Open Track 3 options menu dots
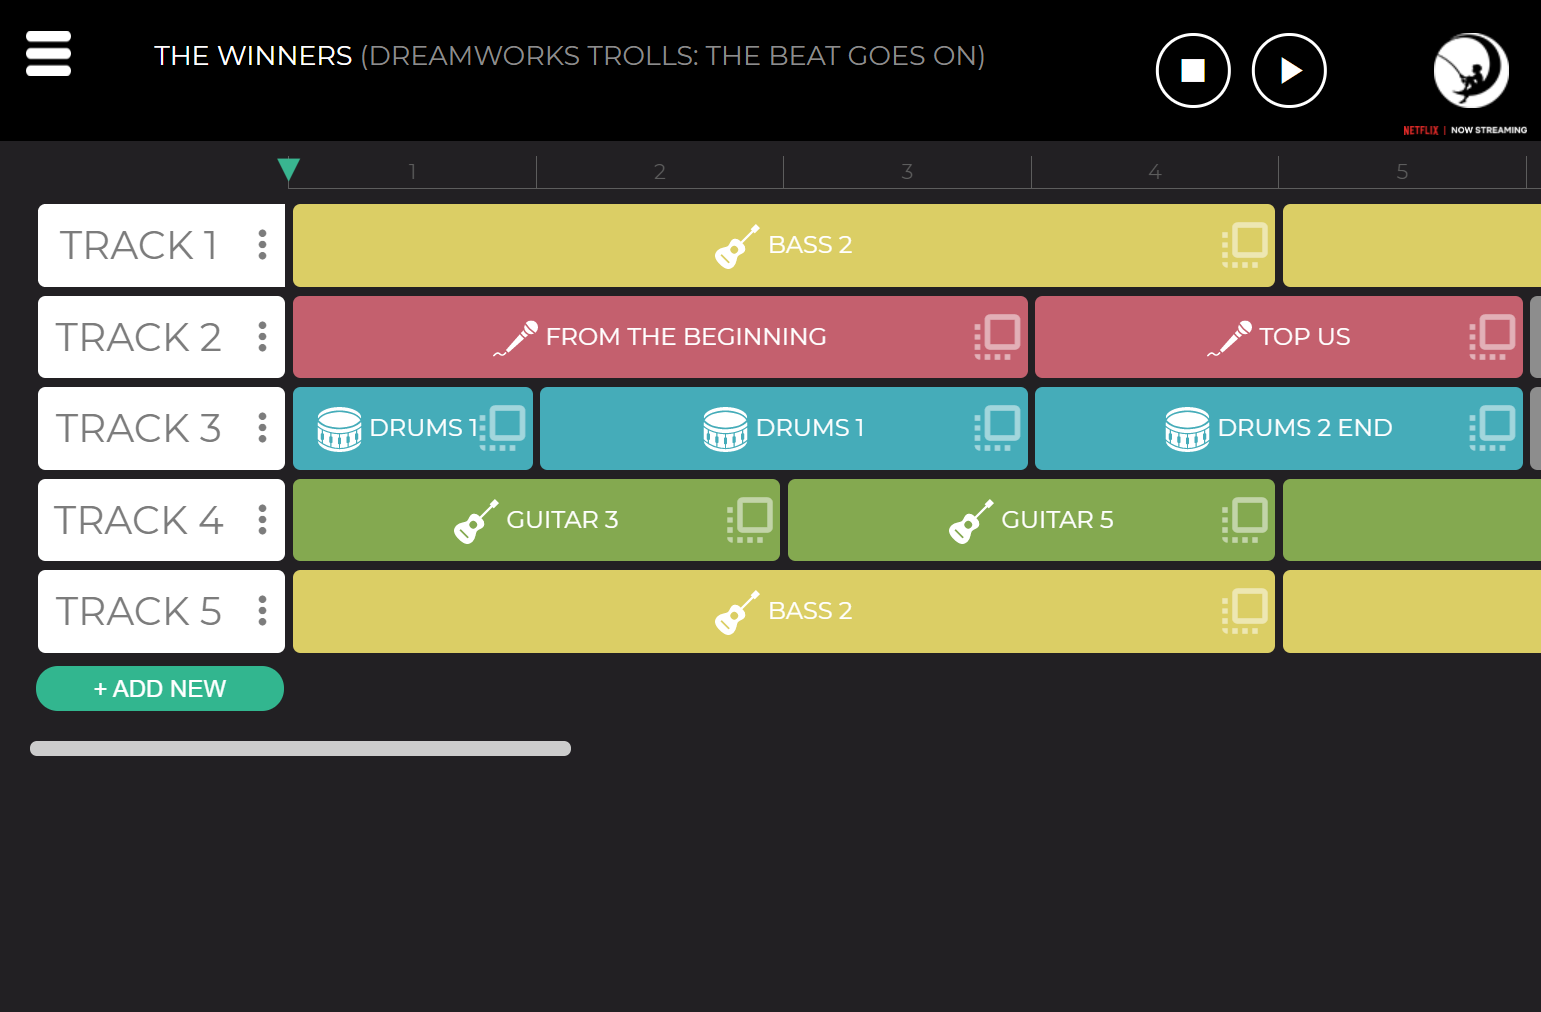Image resolution: width=1541 pixels, height=1012 pixels. click(262, 428)
